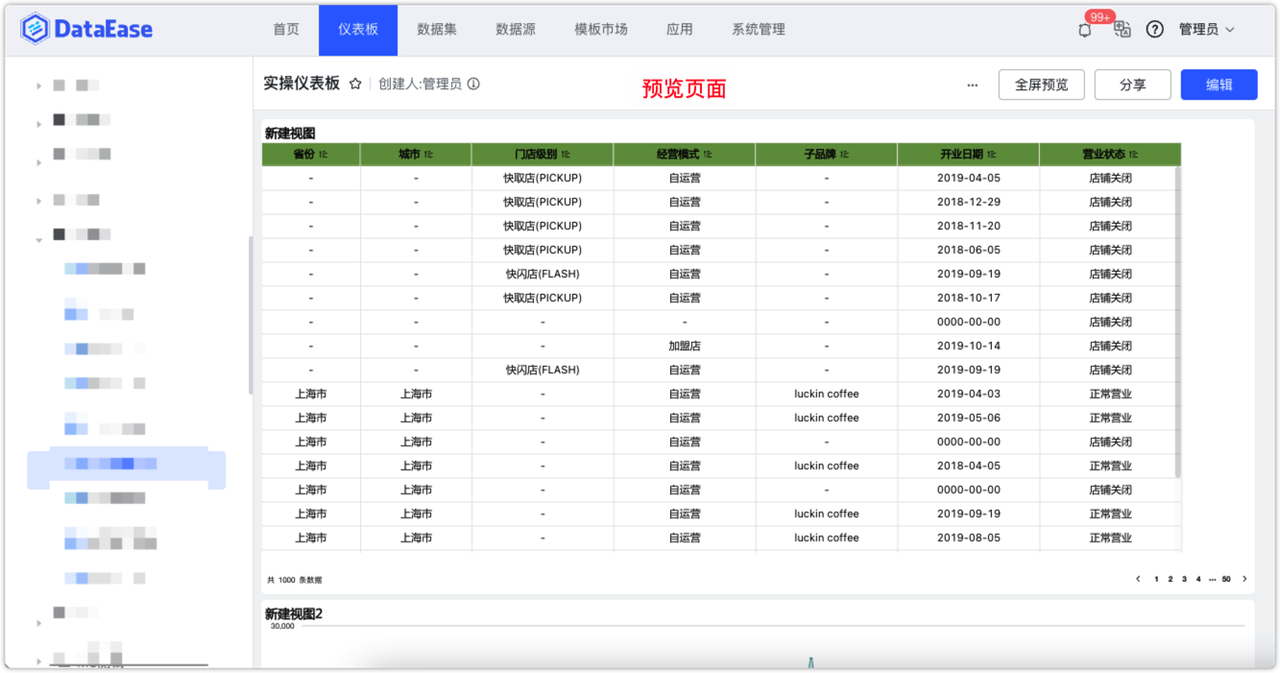Sort the 营业状态 column

click(x=1134, y=155)
